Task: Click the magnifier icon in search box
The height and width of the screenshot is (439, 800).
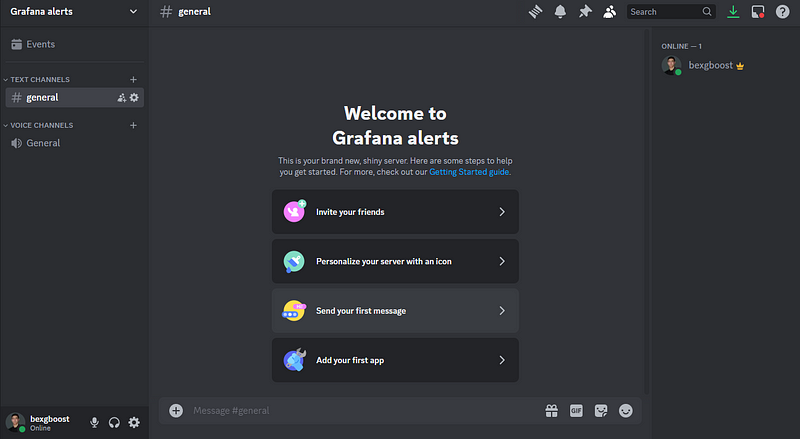Action: coord(707,11)
